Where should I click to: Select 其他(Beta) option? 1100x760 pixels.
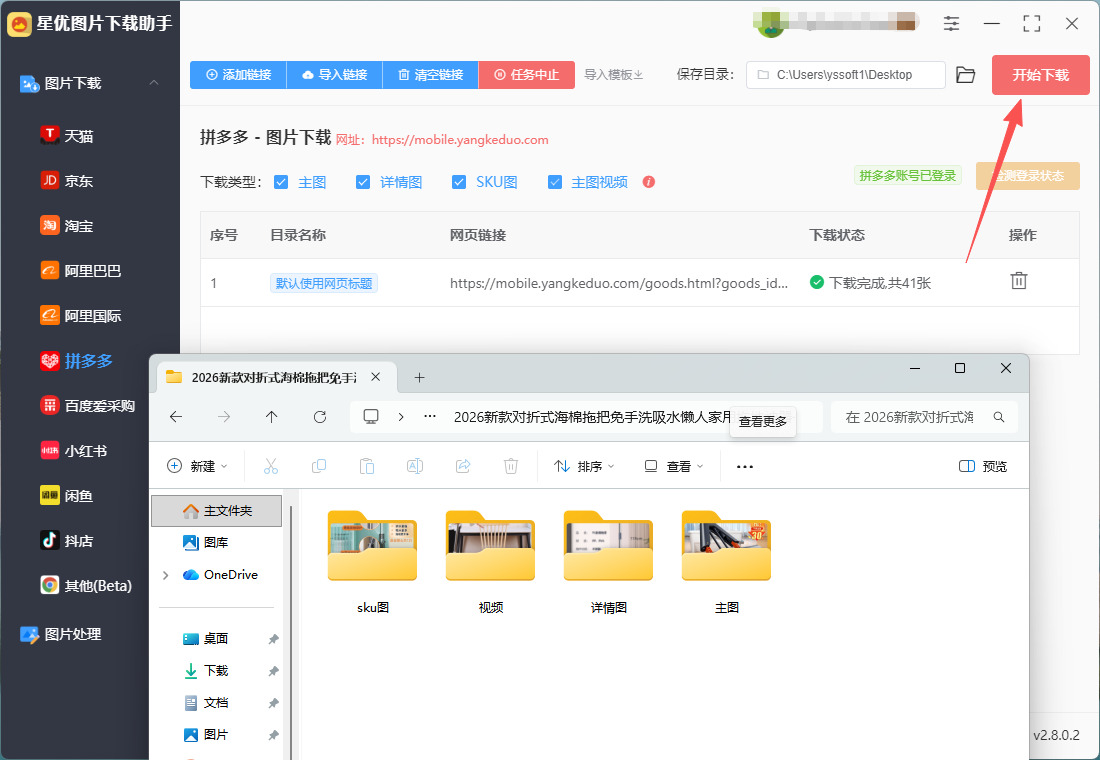click(x=86, y=585)
